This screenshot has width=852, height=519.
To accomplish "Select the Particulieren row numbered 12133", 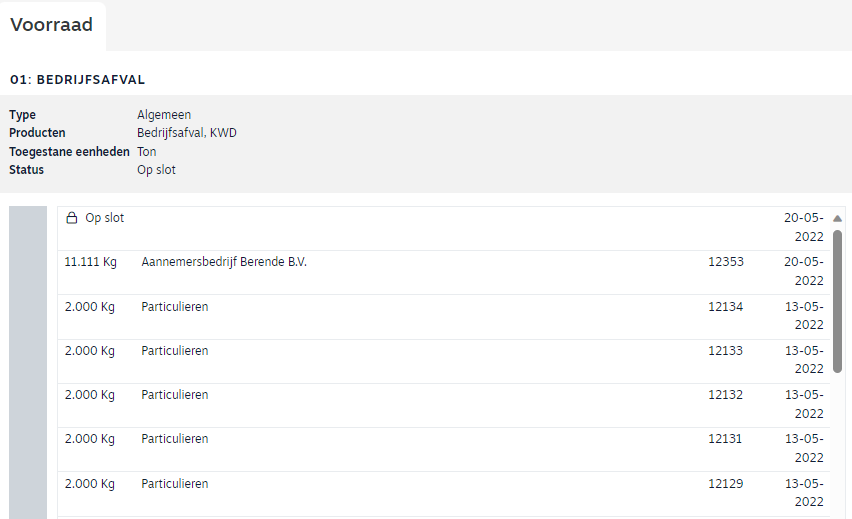I will point(175,351).
